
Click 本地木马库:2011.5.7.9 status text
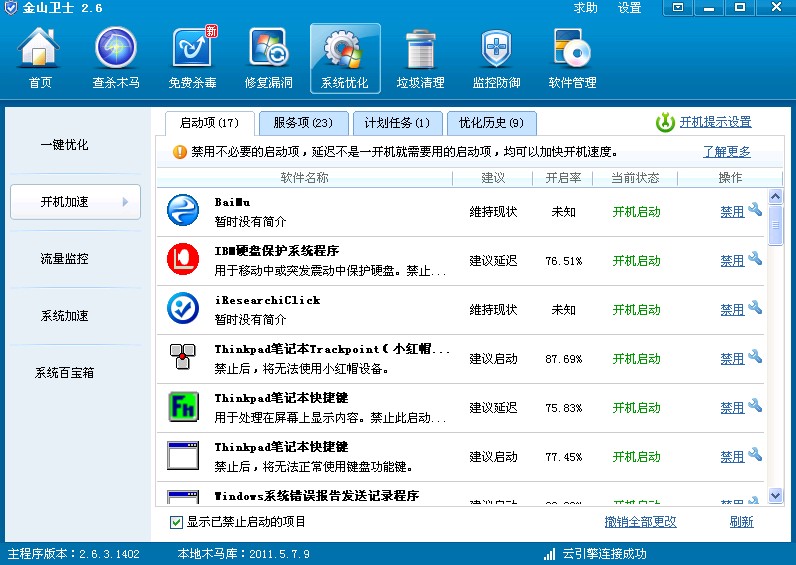(244, 554)
